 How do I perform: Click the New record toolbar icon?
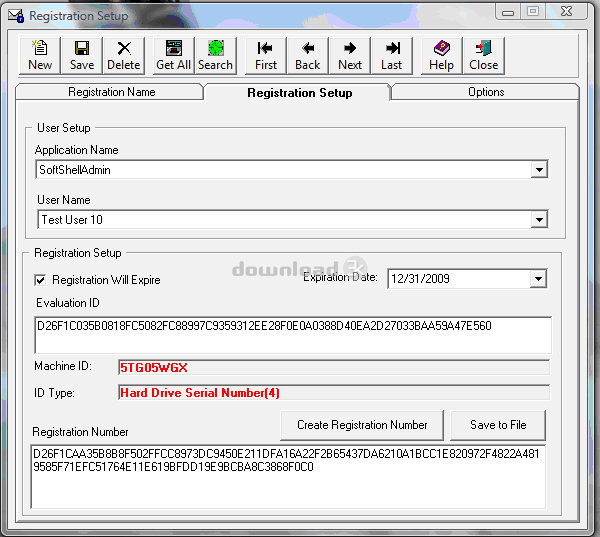(40, 55)
